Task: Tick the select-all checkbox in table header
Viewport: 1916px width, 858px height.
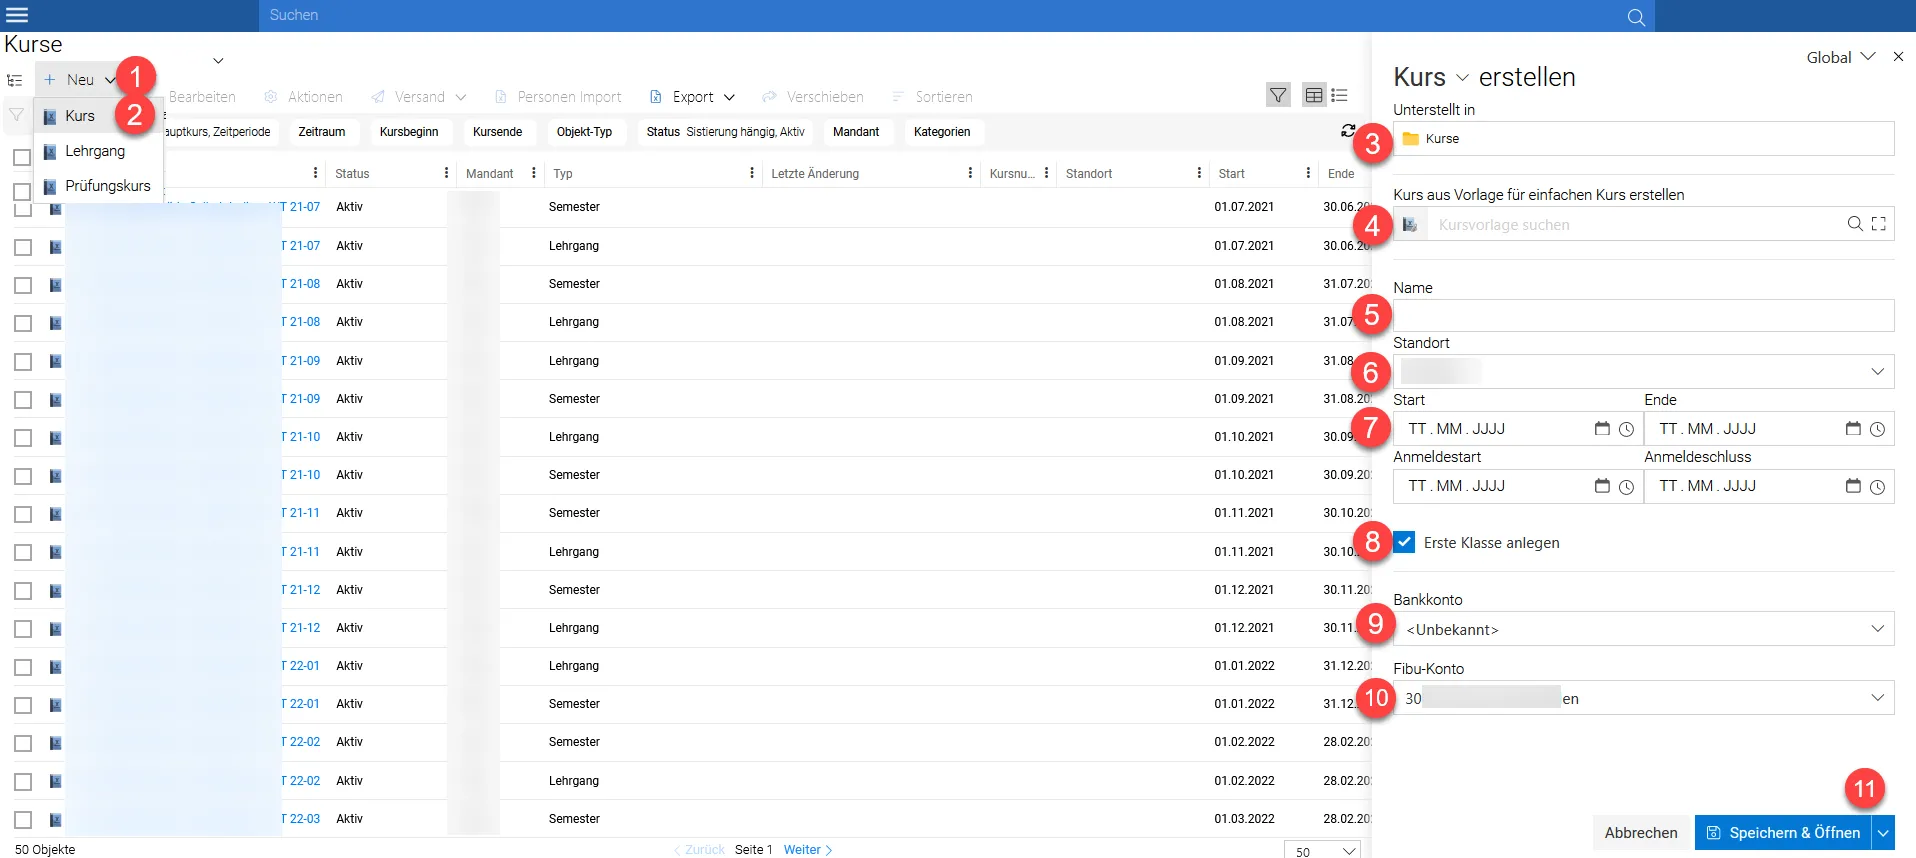Action: [x=22, y=158]
